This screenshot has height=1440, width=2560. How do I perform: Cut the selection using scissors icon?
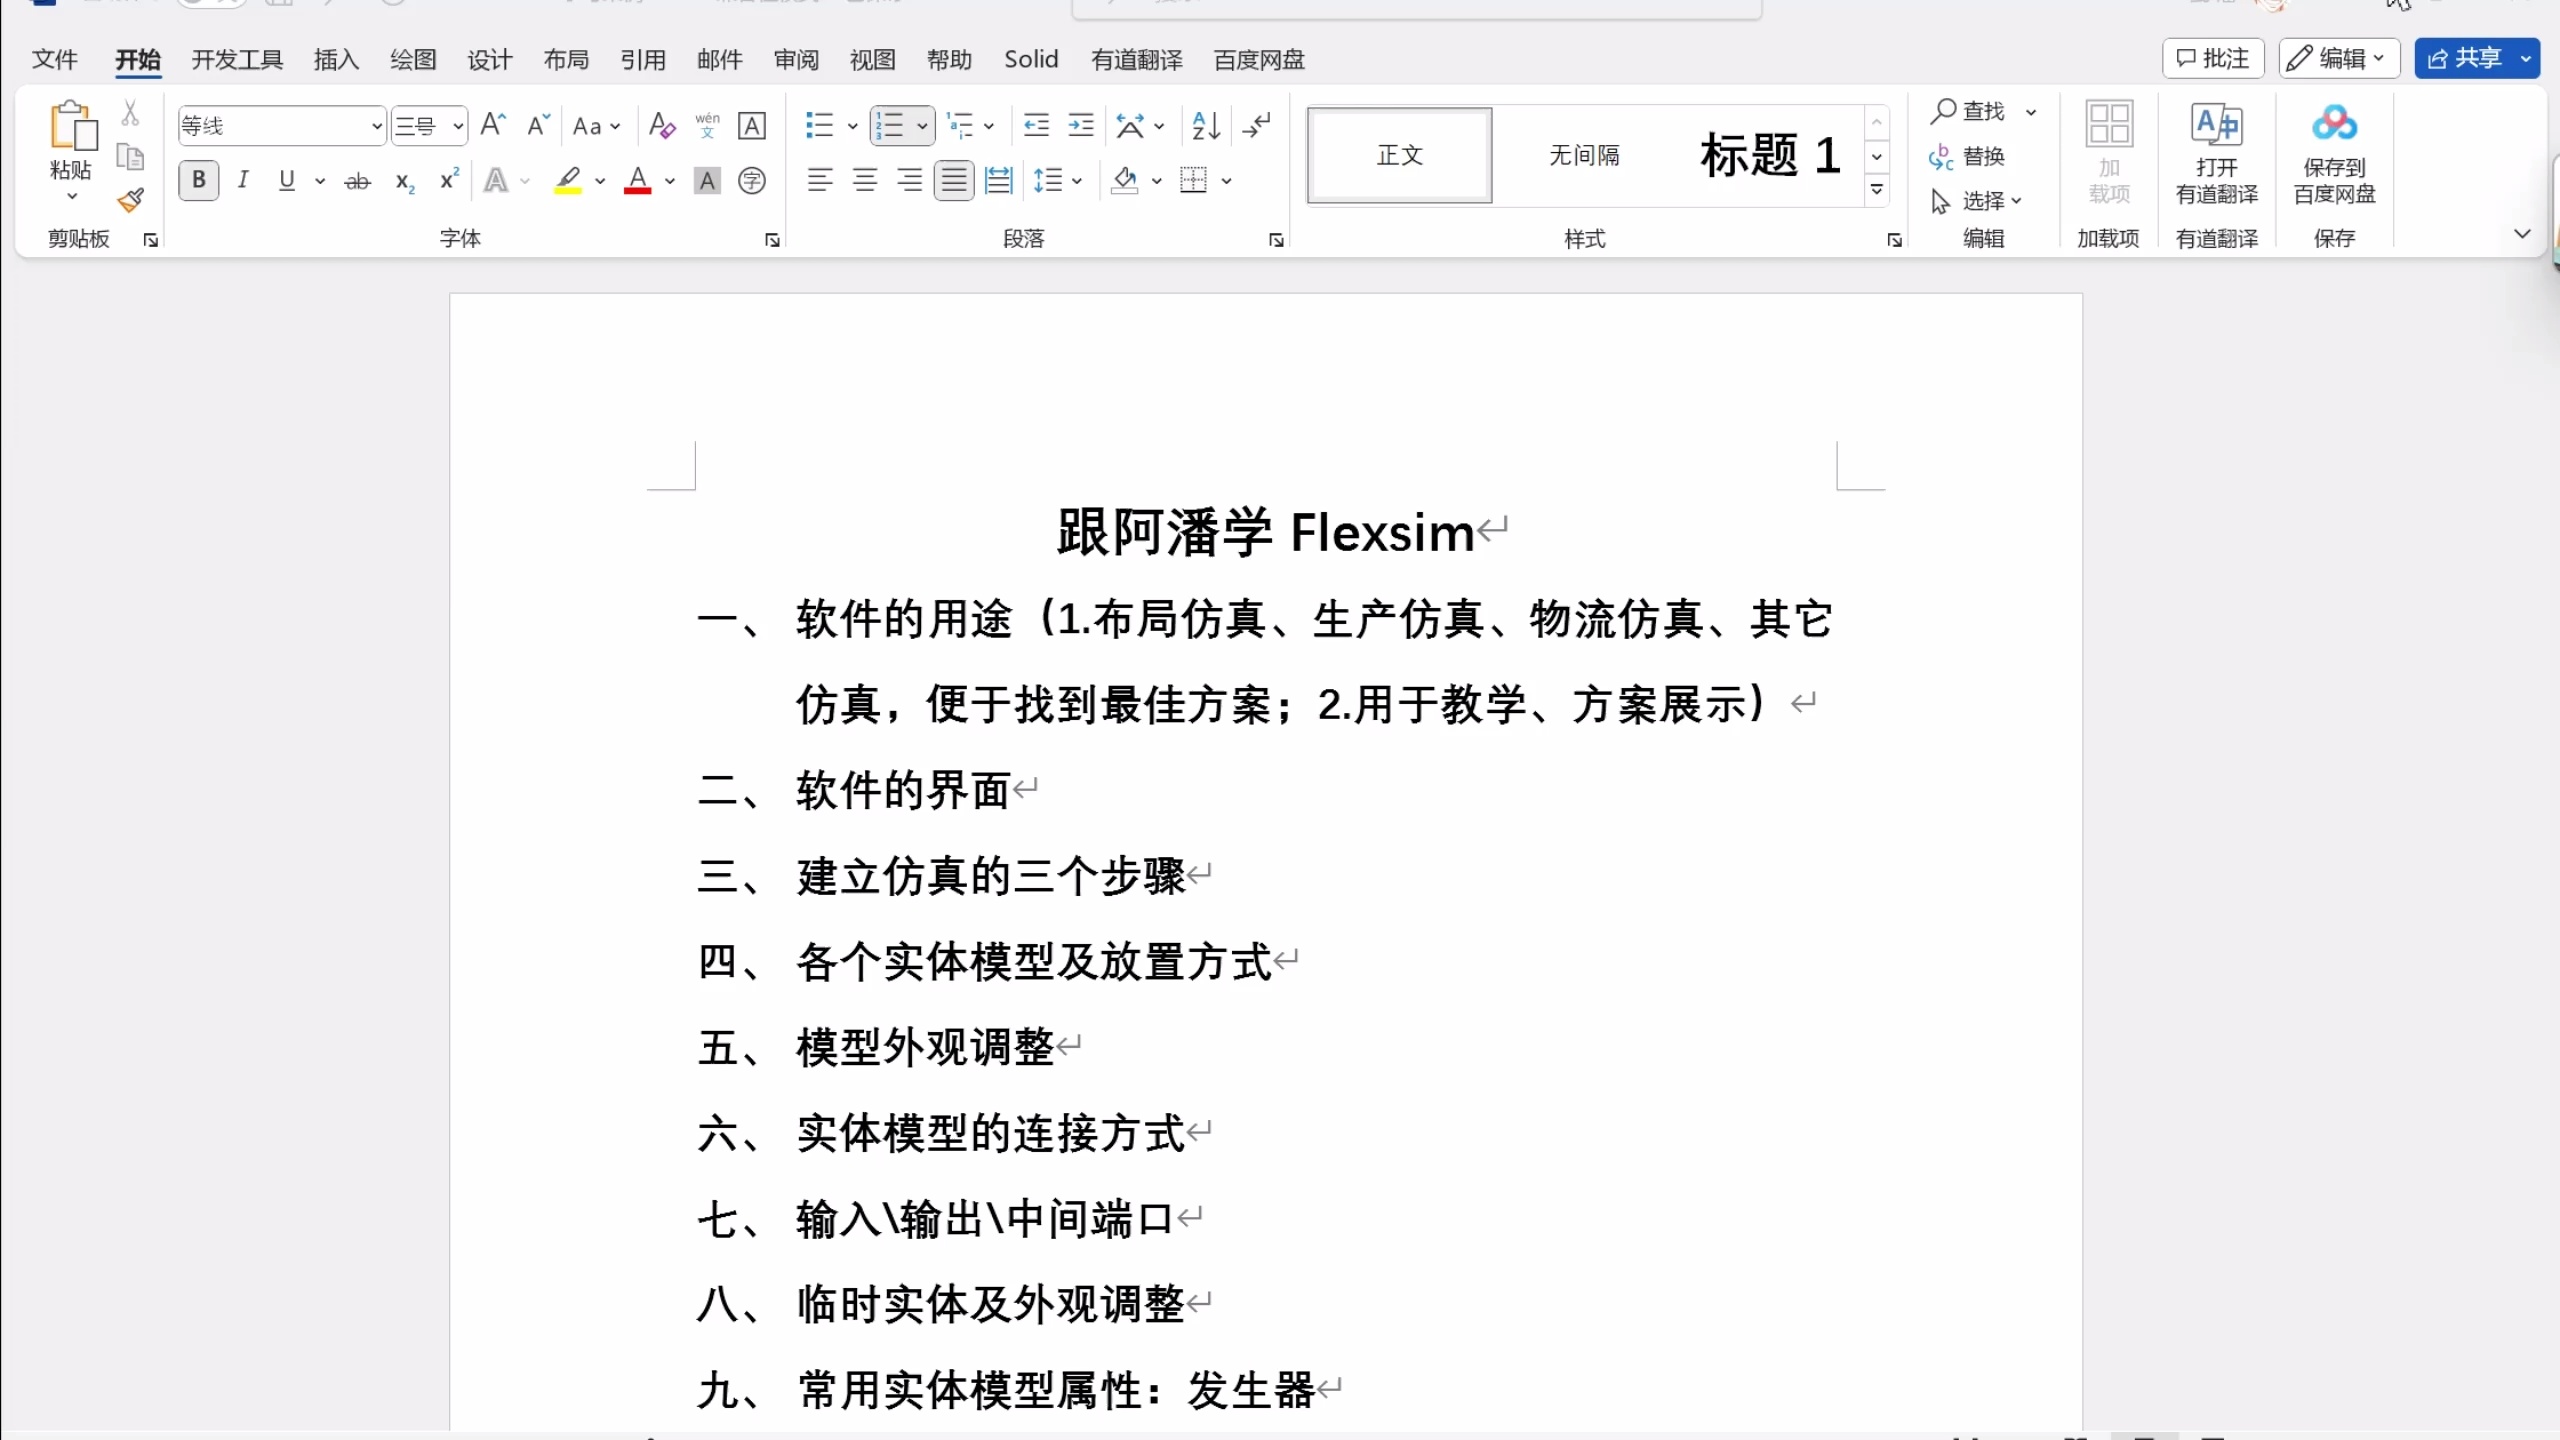coord(130,111)
